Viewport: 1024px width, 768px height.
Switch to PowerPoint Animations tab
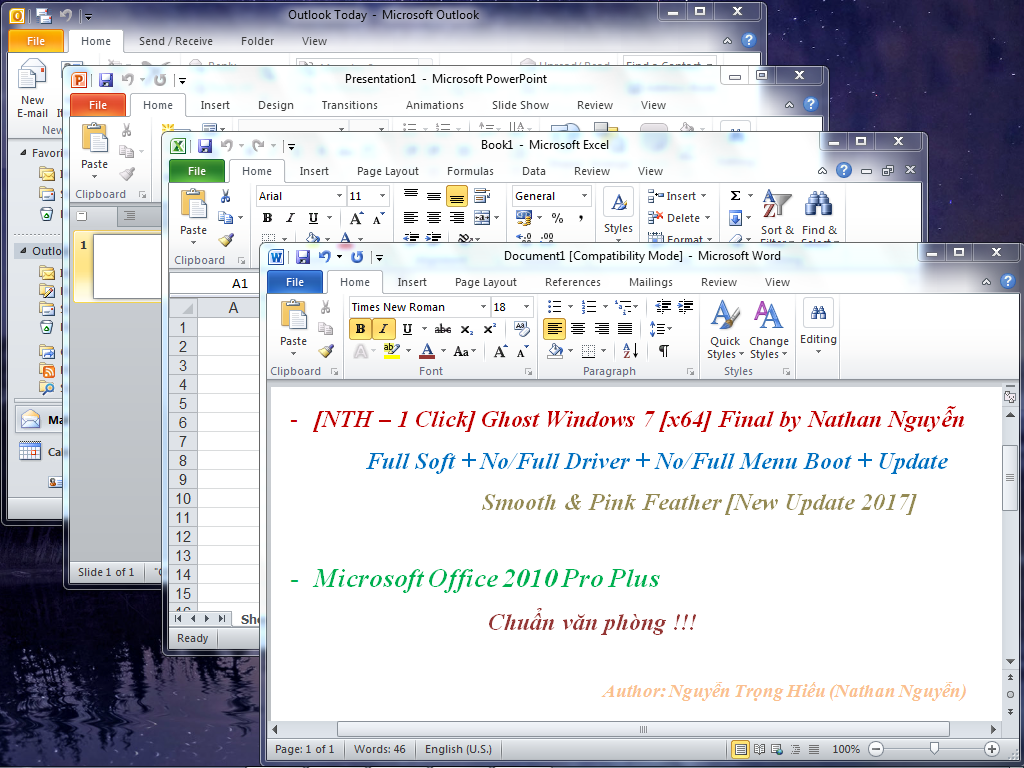coord(434,105)
